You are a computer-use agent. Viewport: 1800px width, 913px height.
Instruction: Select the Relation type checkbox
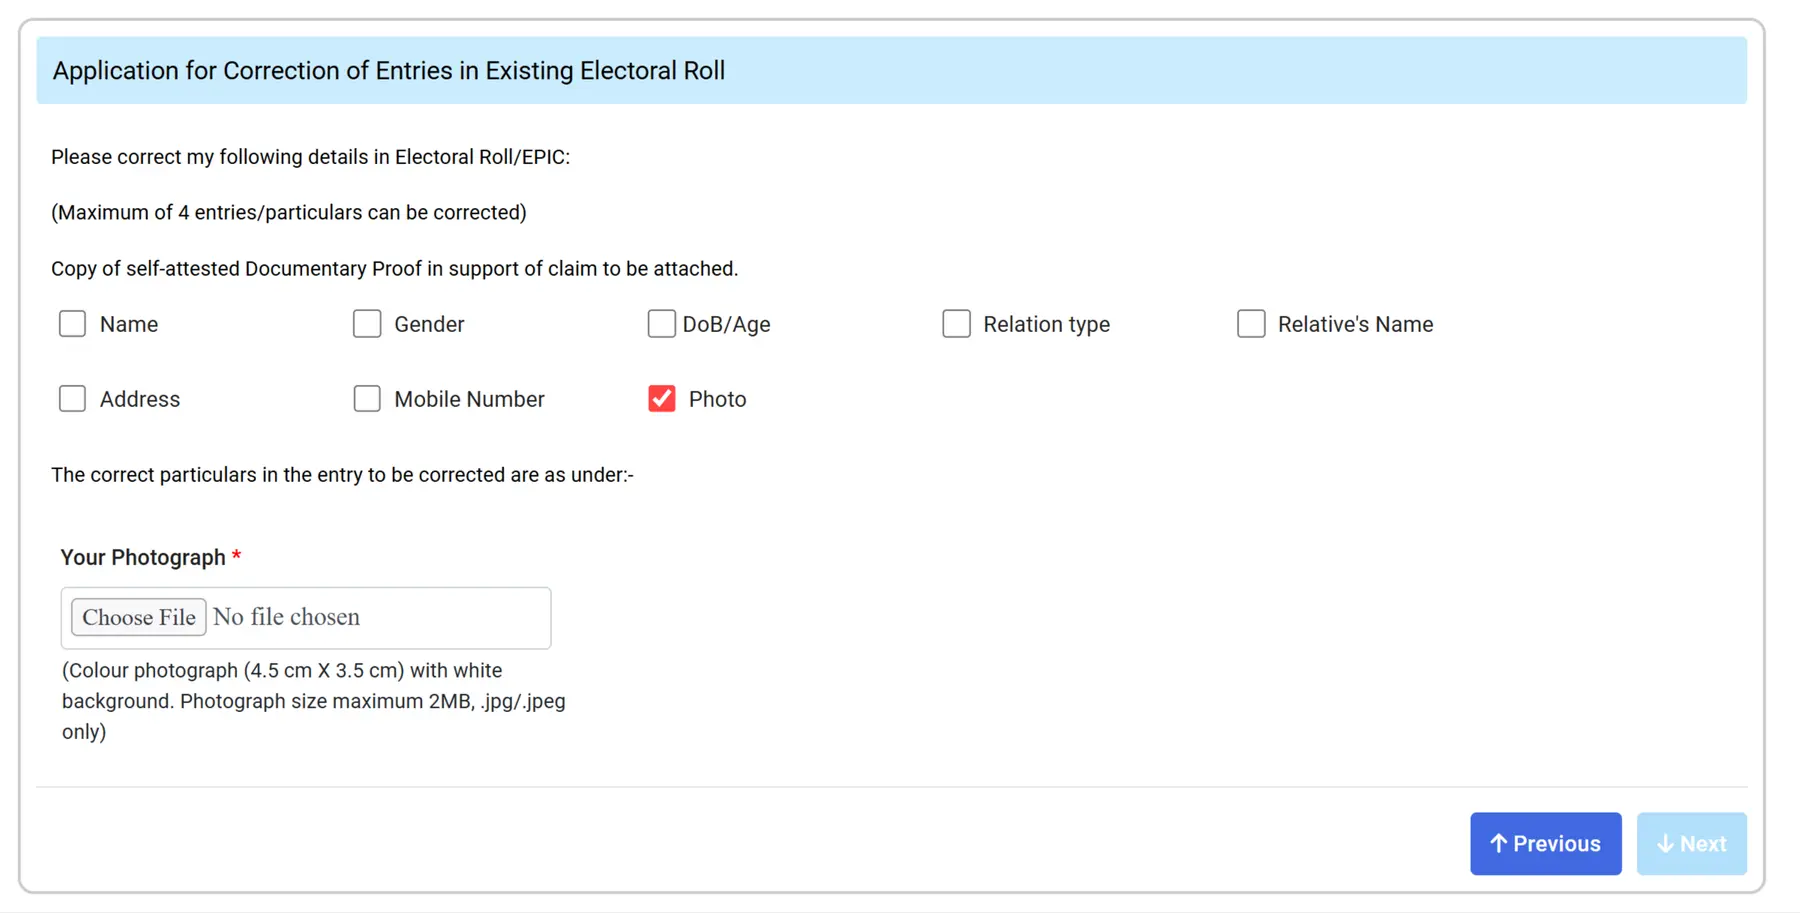pyautogui.click(x=956, y=324)
